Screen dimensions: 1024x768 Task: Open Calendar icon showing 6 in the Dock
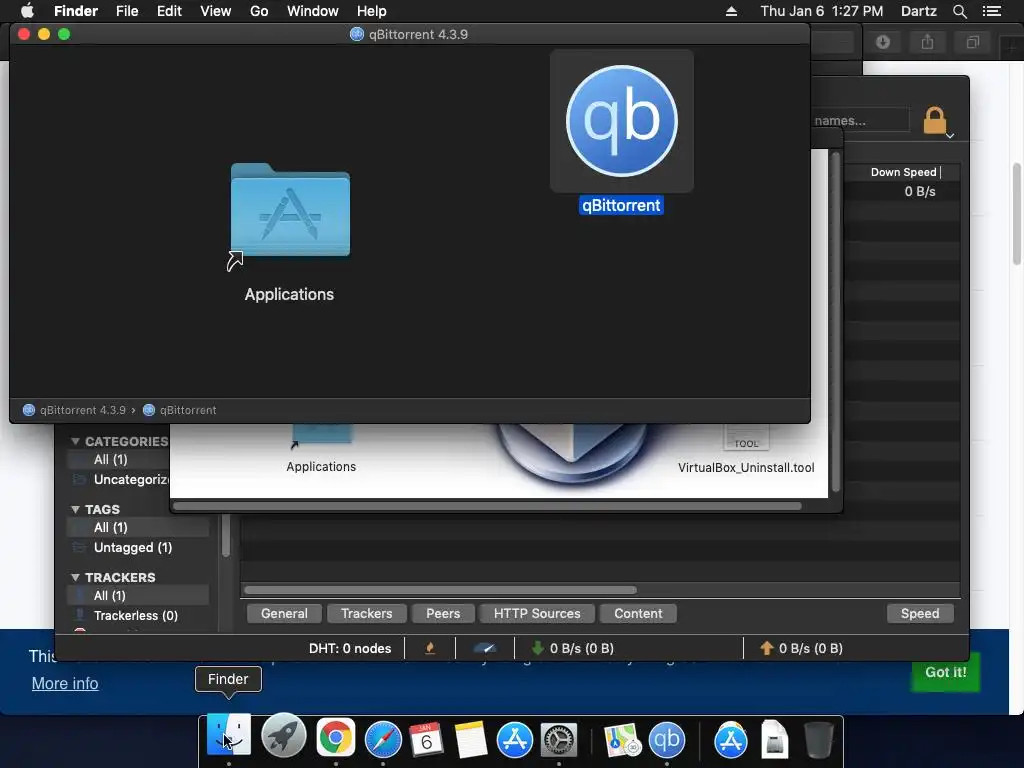click(x=426, y=739)
